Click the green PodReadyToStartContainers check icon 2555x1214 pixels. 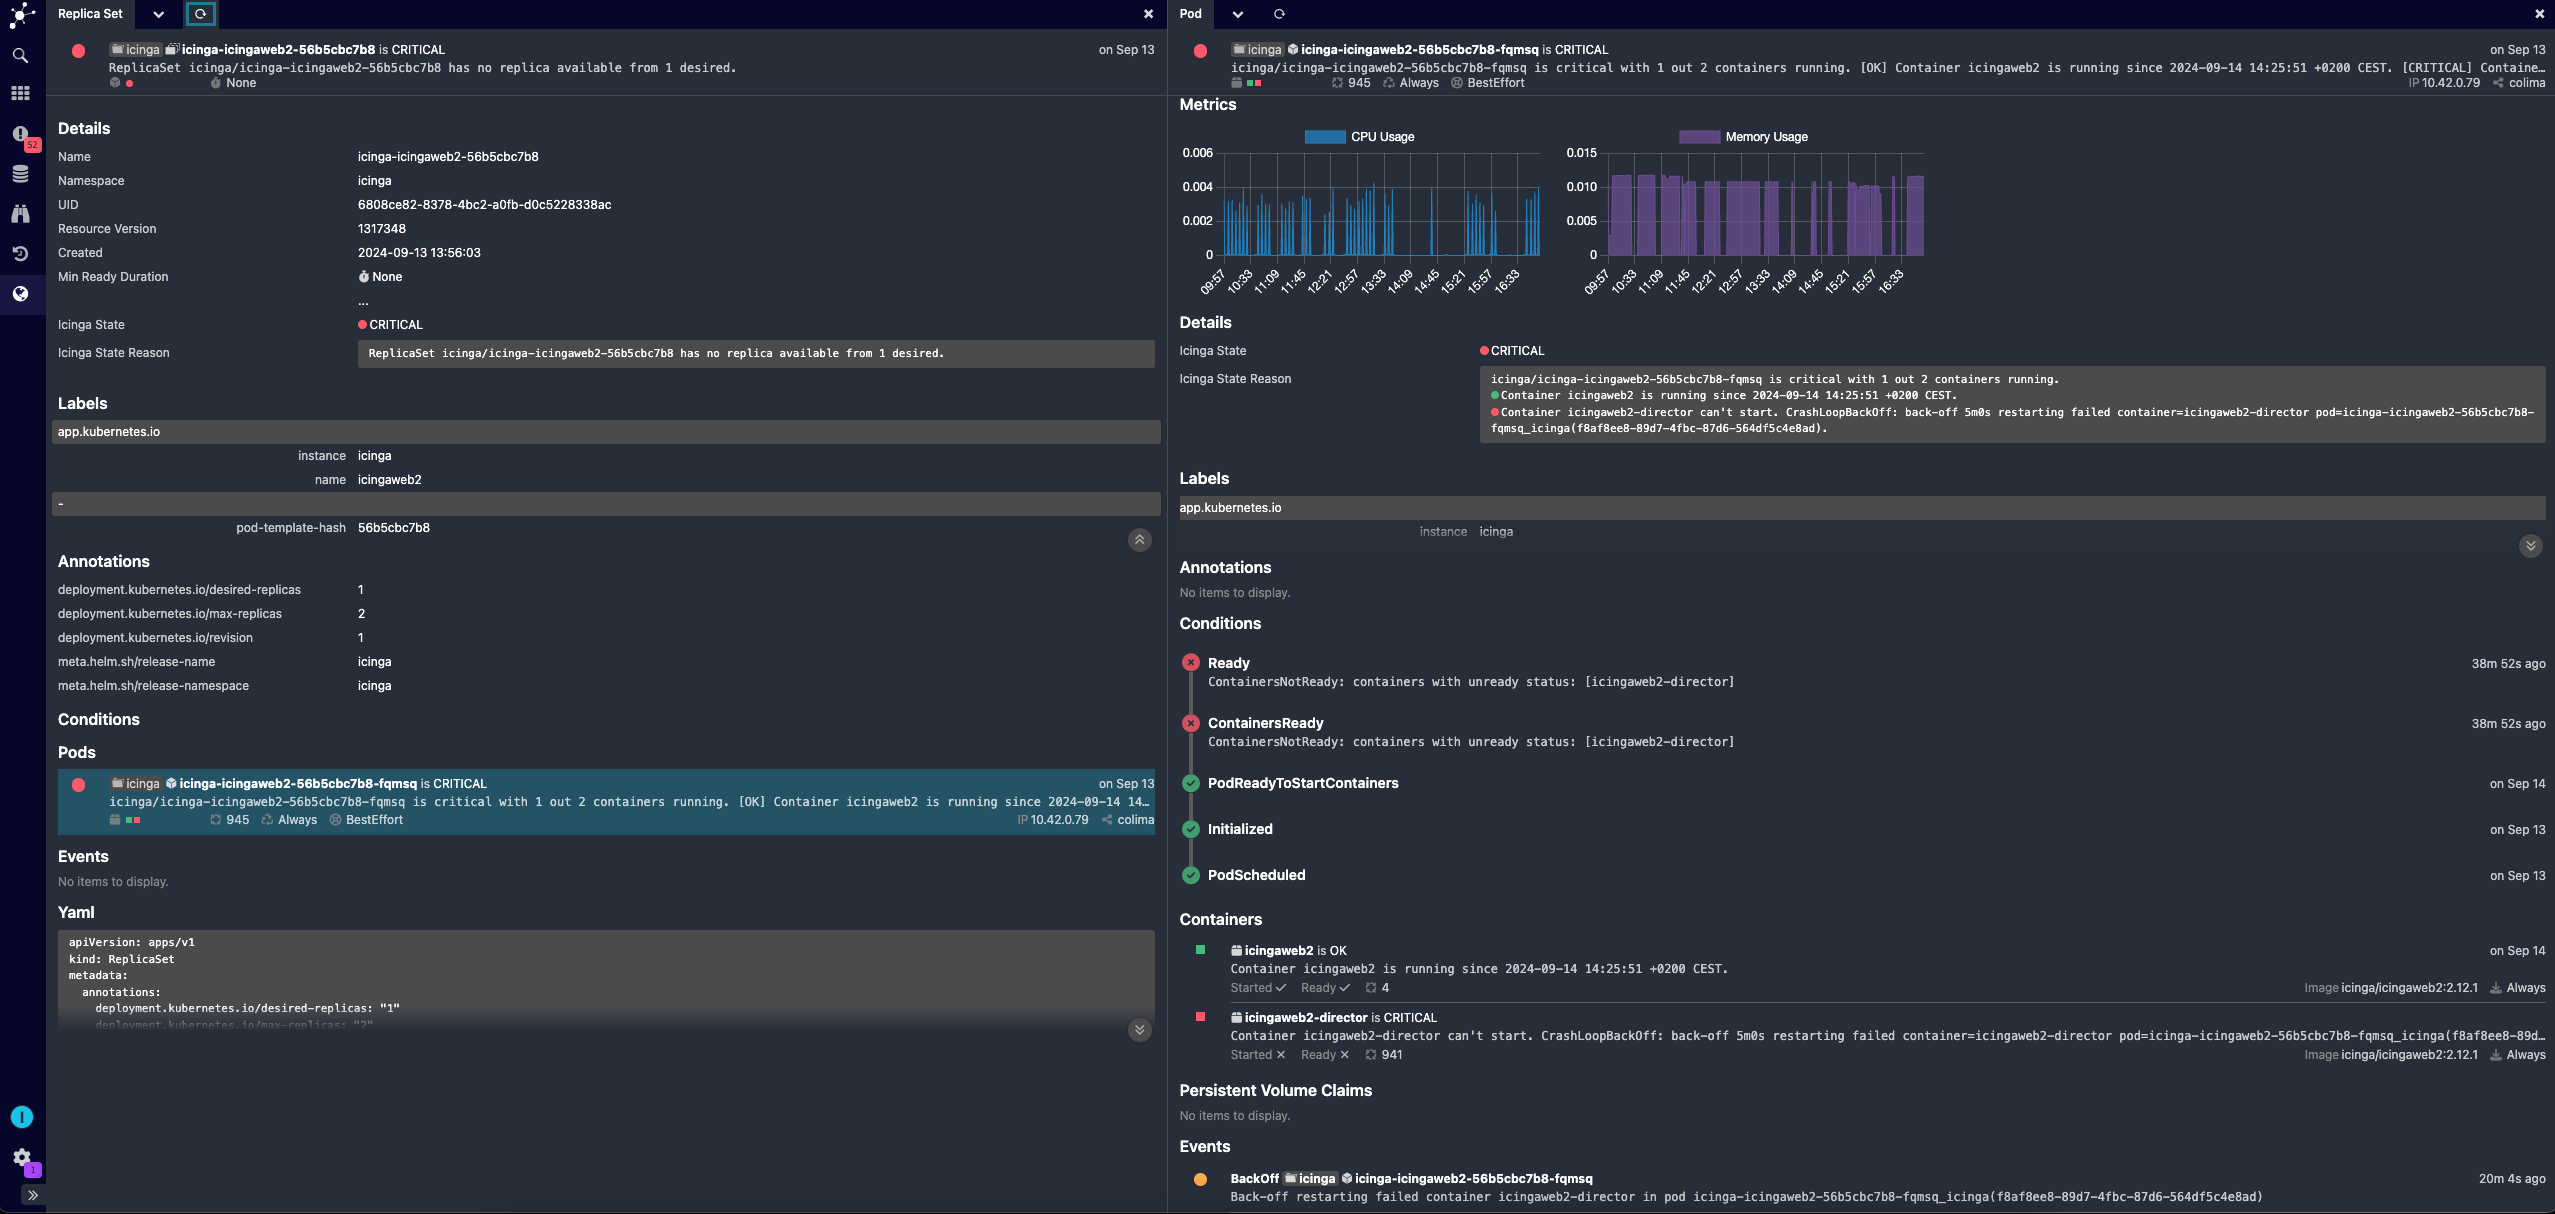1190,783
